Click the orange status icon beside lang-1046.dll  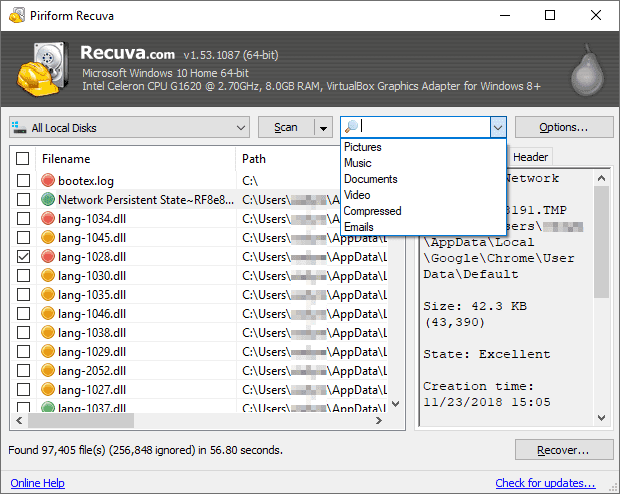[48, 313]
